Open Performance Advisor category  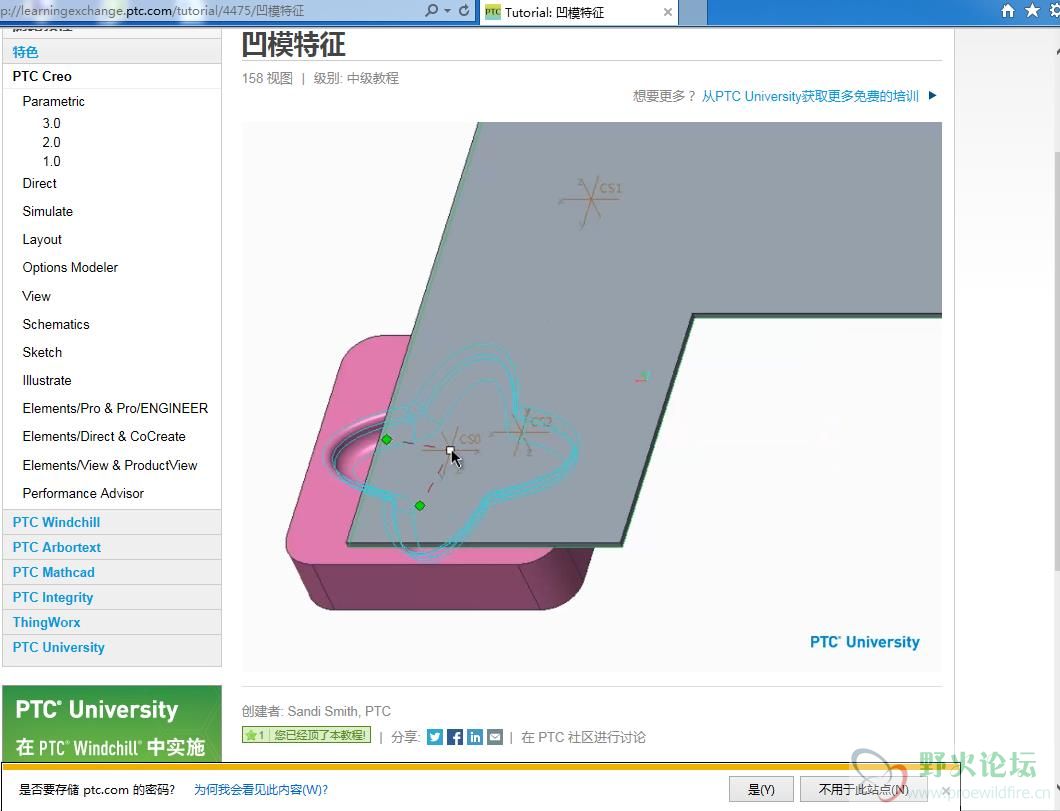(83, 493)
